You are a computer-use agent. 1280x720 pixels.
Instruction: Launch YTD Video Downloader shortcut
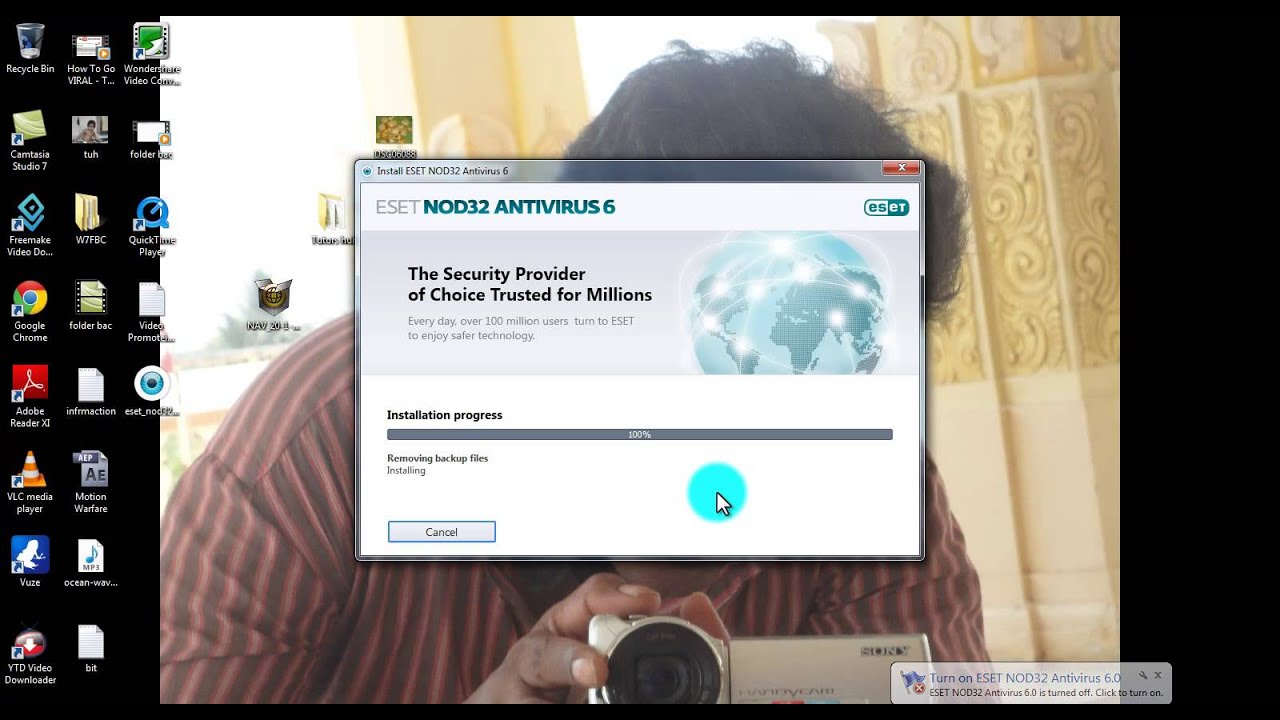coord(30,654)
